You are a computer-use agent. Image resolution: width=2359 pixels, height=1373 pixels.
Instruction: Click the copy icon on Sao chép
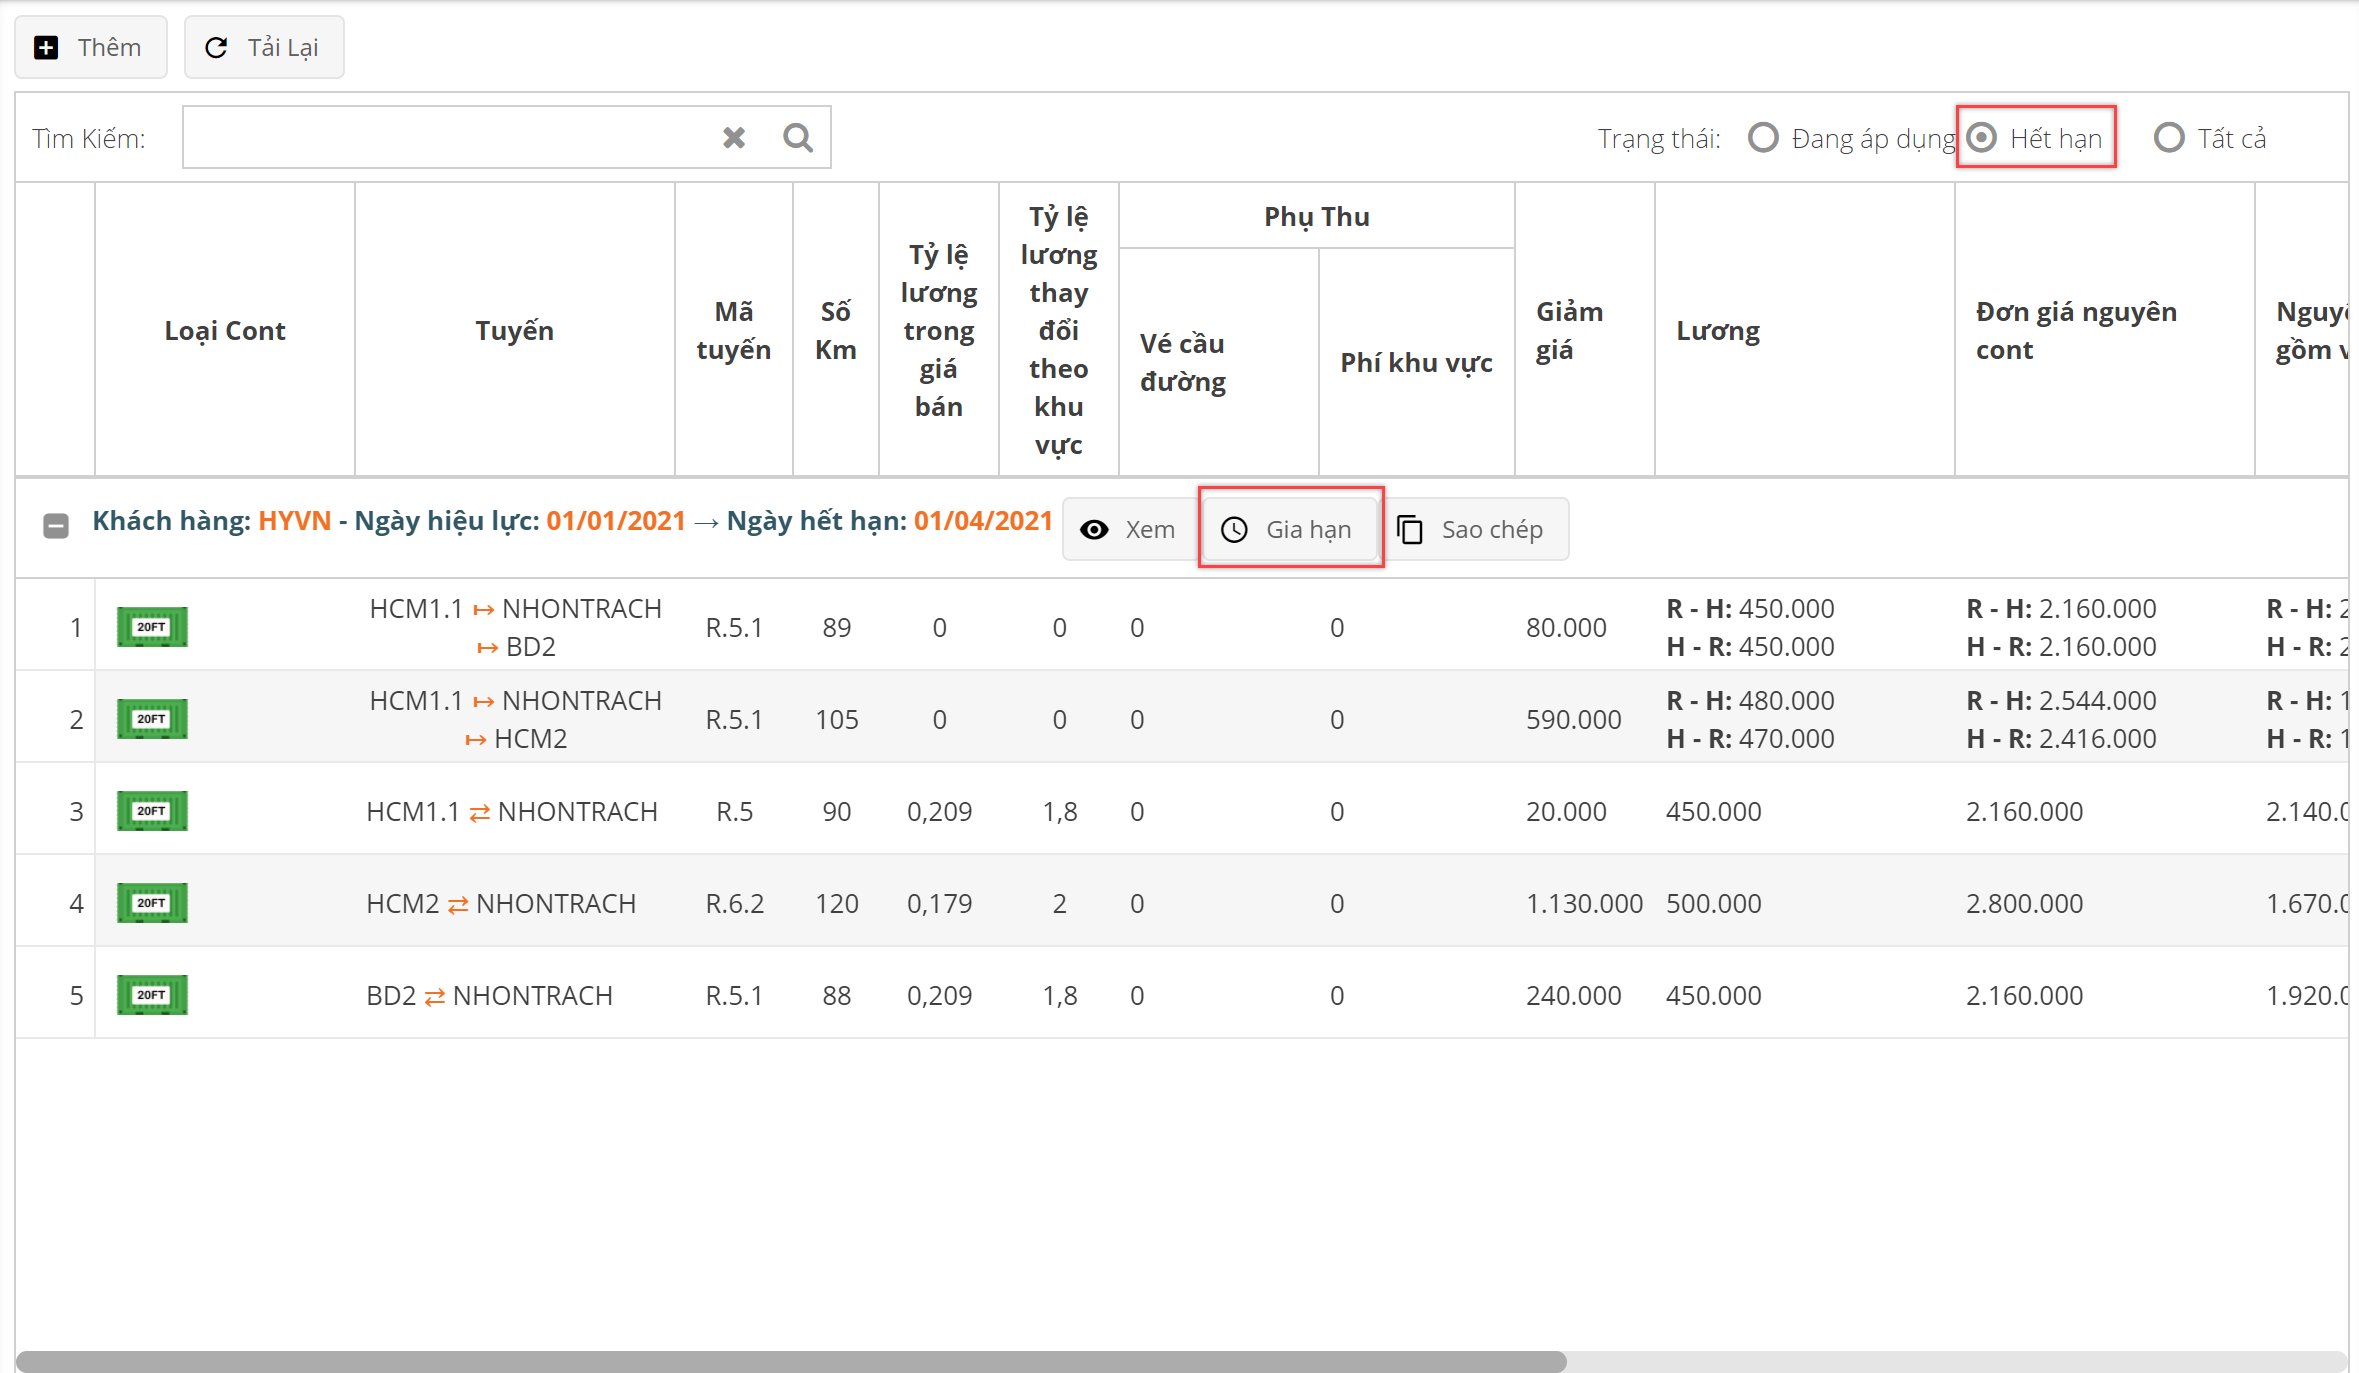[x=1410, y=529]
